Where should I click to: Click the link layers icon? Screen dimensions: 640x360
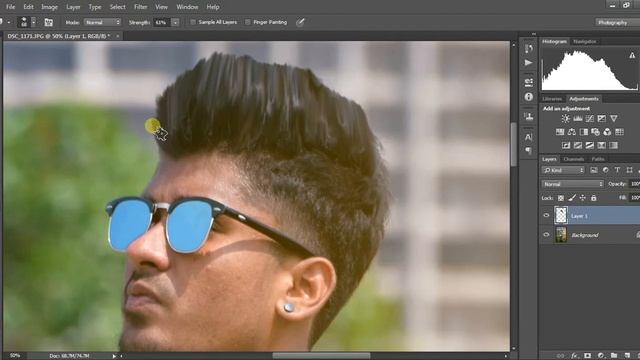click(561, 356)
